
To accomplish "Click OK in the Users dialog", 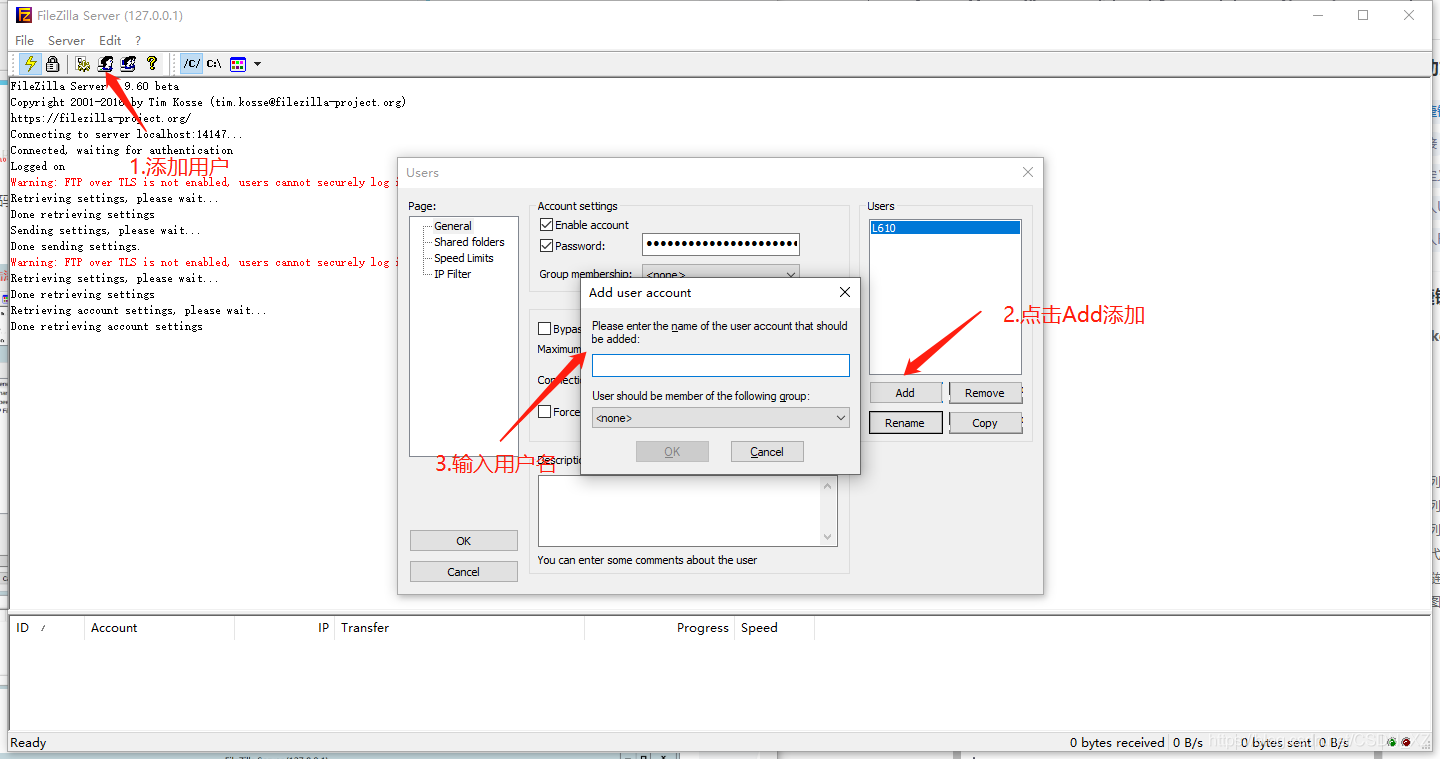I will tap(464, 541).
